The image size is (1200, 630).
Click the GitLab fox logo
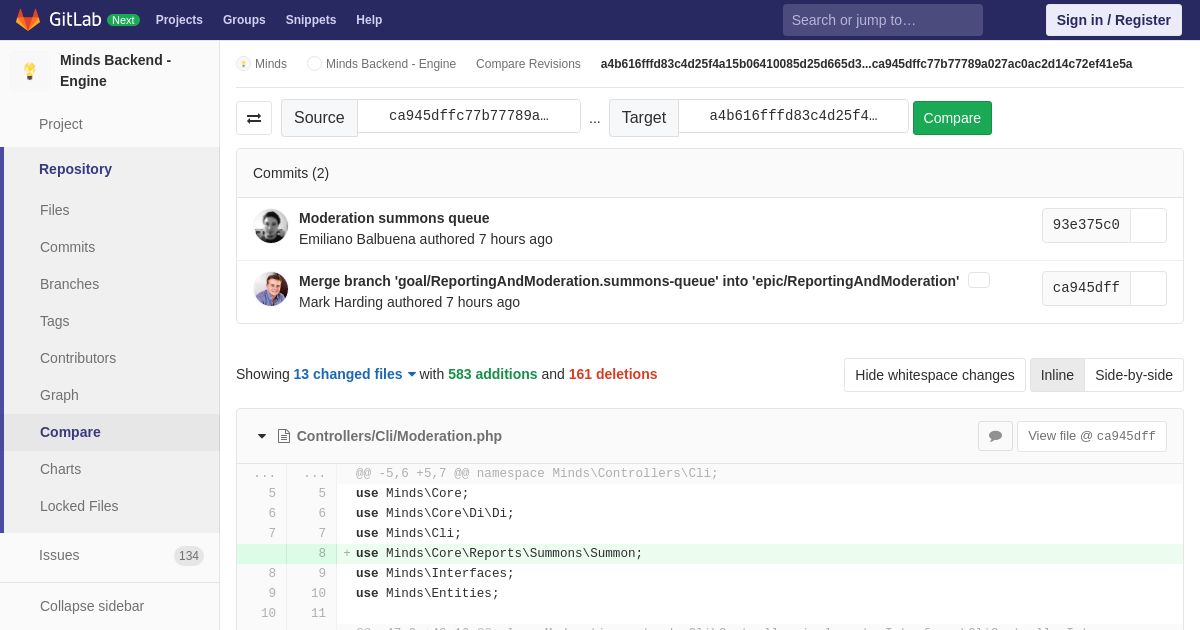point(28,20)
